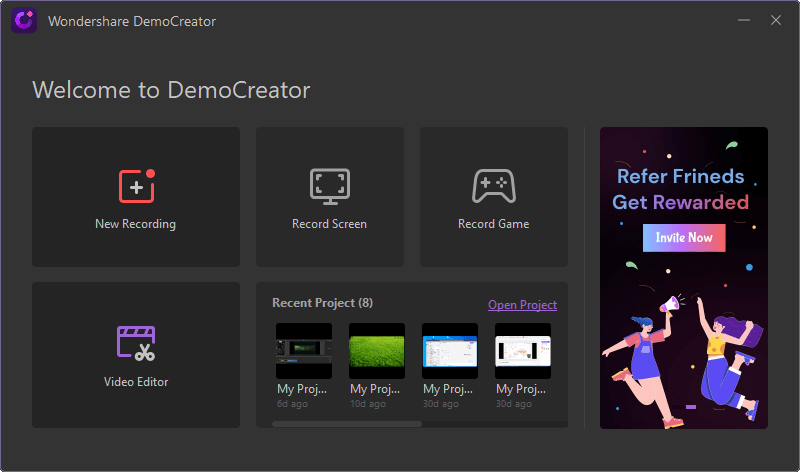Viewport: 800px width, 472px height.
Task: Minimize the DemoCreator window
Action: click(744, 20)
